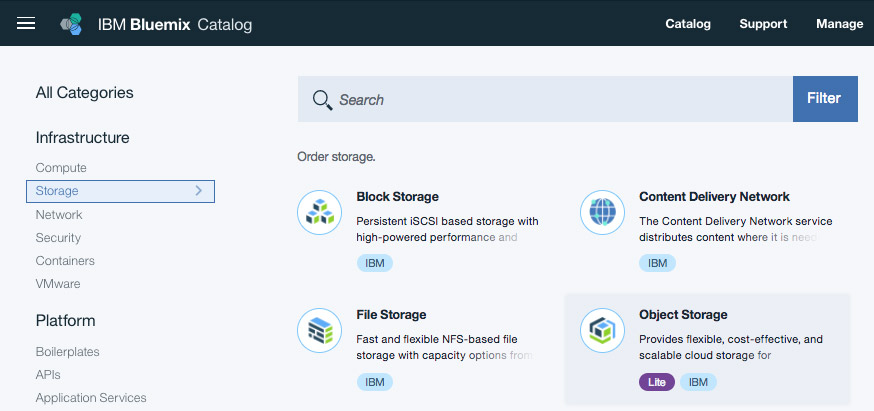Click the IBM tag under Block Storage
The height and width of the screenshot is (411, 874).
pos(375,263)
